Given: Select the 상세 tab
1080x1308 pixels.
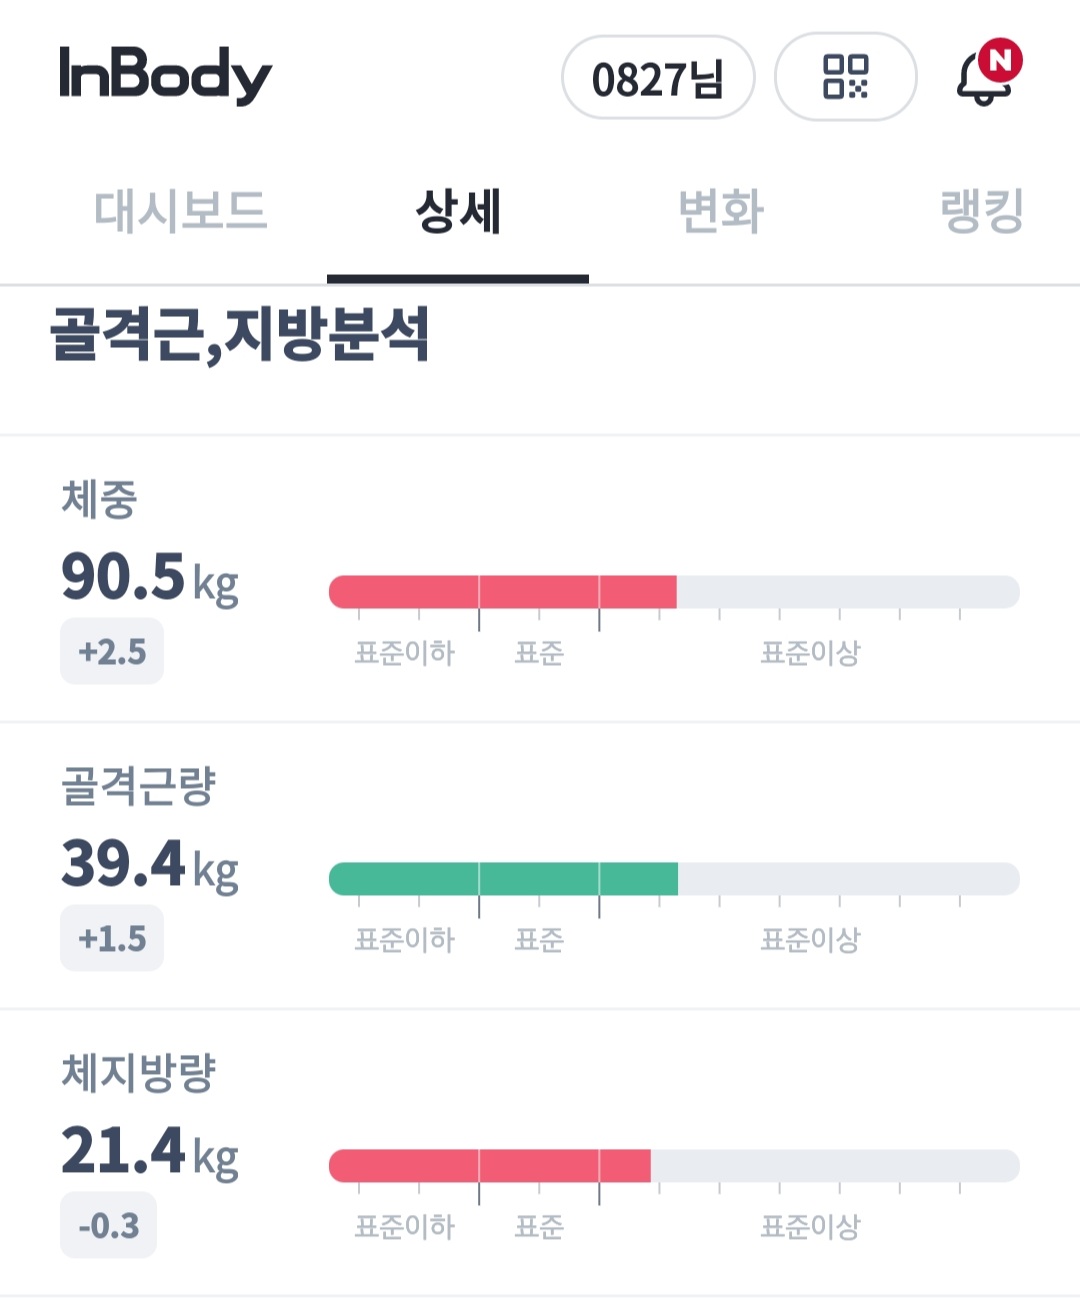Looking at the screenshot, I should pos(458,212).
